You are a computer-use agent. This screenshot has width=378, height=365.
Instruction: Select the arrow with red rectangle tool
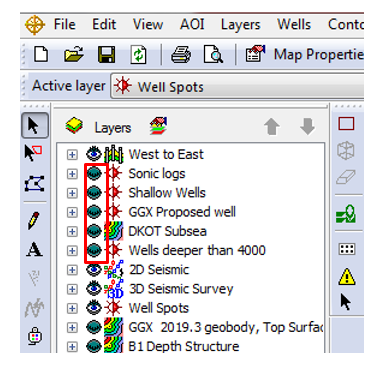tap(34, 152)
